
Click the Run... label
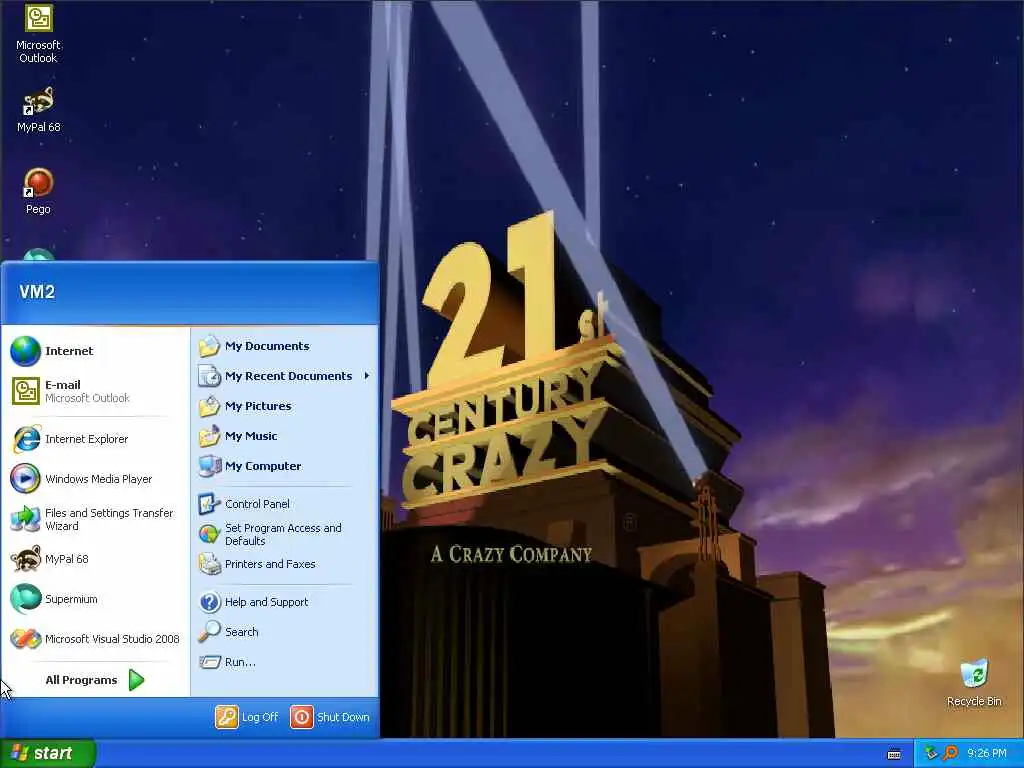[240, 662]
